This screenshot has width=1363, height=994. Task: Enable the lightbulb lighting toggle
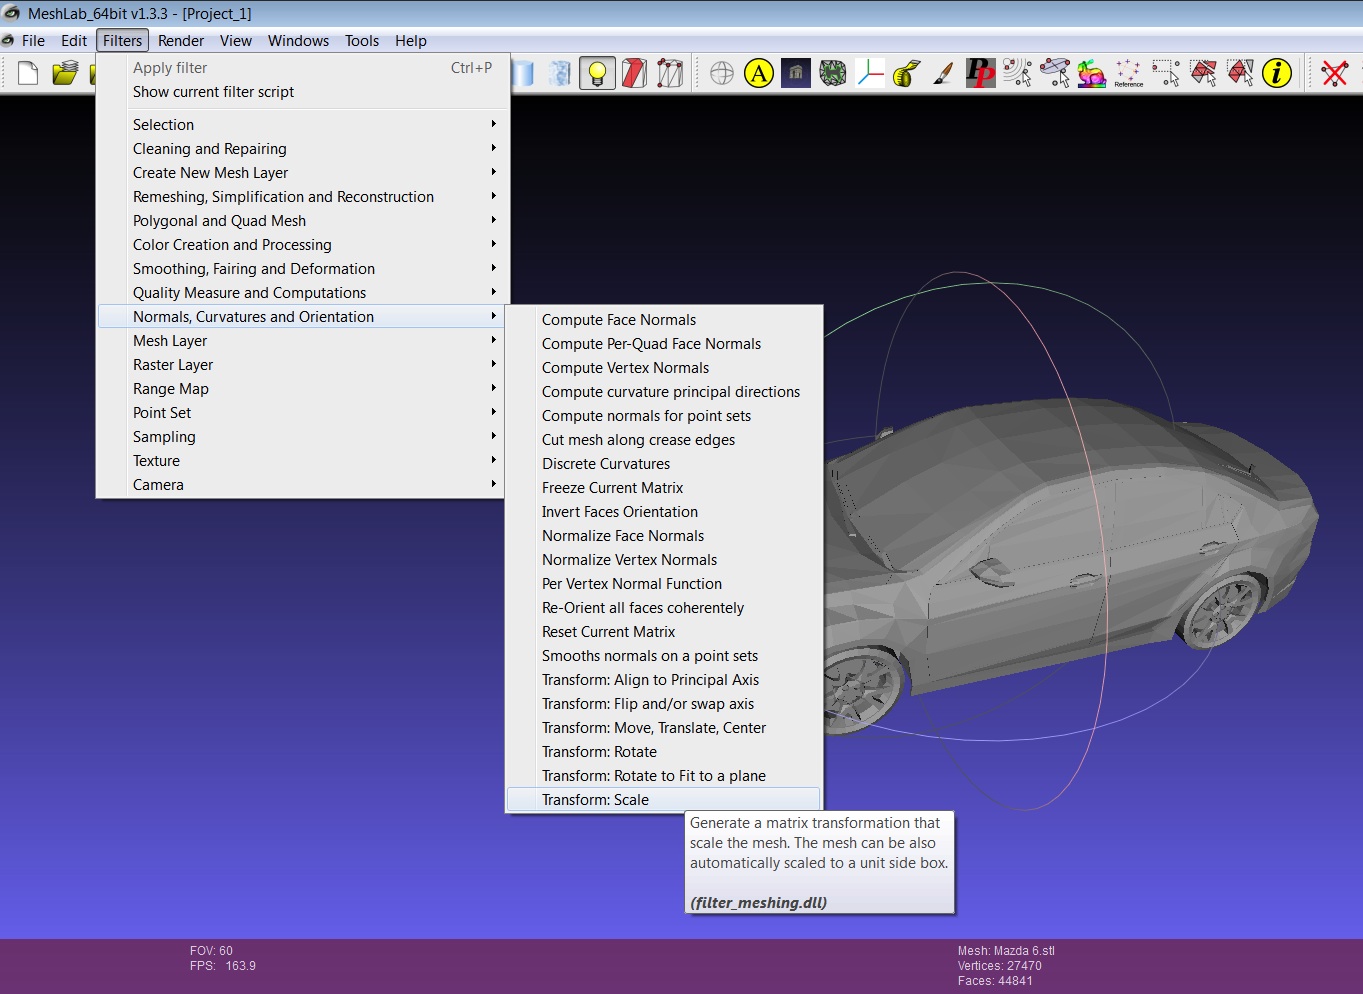(x=597, y=72)
